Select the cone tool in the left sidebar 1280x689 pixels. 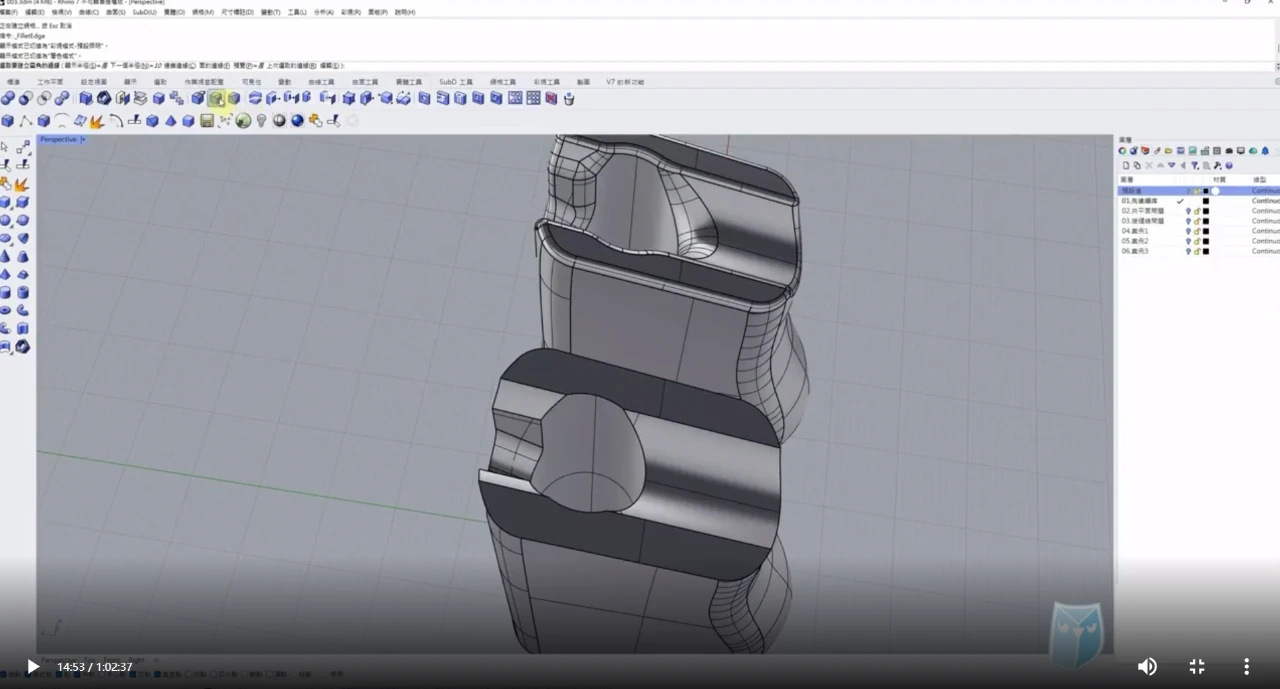pyautogui.click(x=5, y=256)
